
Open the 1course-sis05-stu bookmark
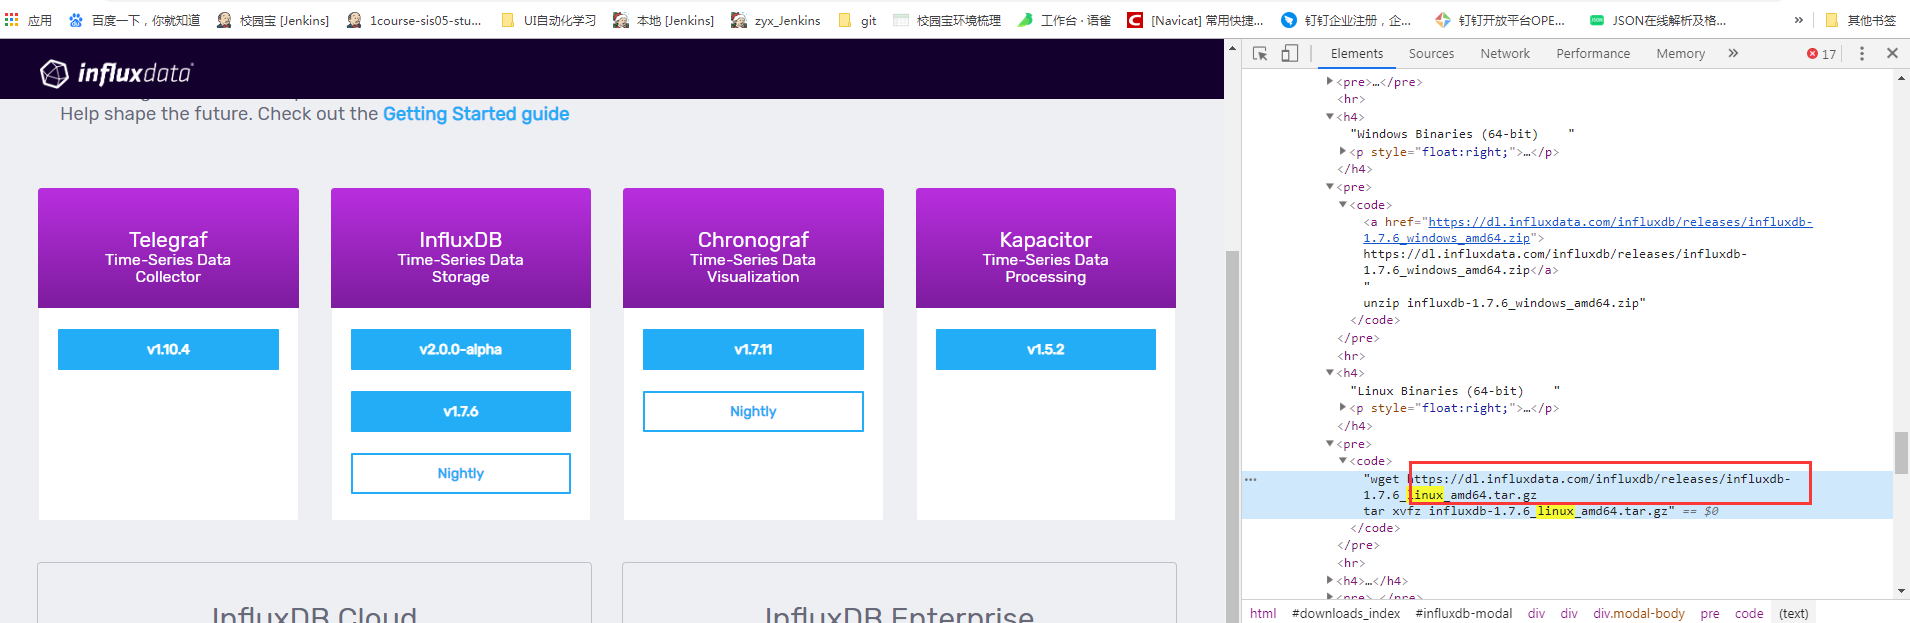click(414, 20)
